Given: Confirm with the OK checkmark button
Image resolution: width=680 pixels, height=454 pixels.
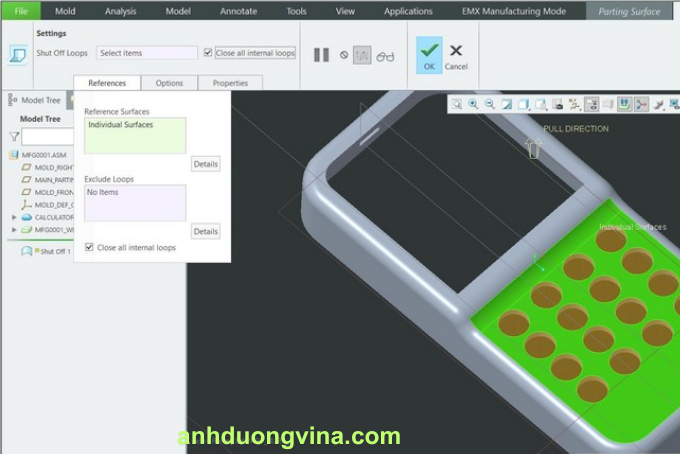Looking at the screenshot, I should point(429,55).
